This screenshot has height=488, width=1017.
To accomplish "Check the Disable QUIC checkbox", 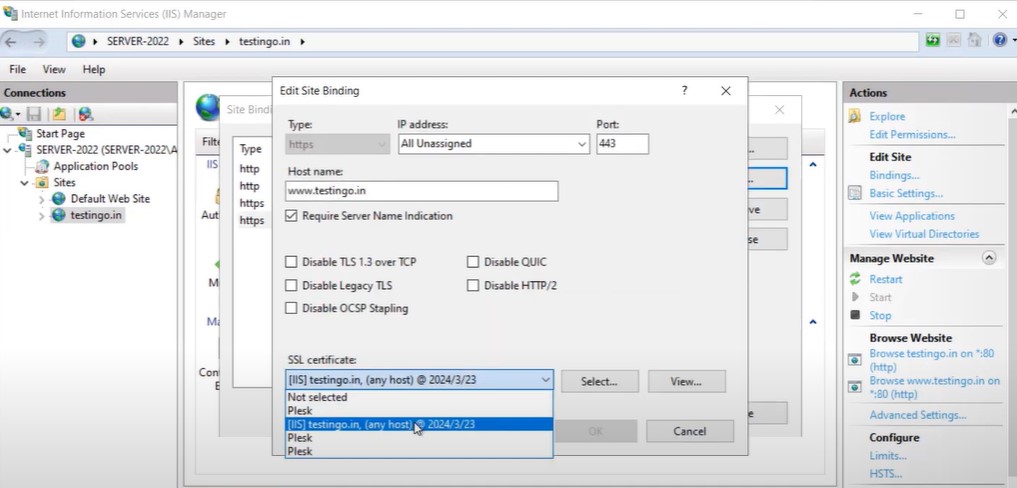I will click(473, 262).
